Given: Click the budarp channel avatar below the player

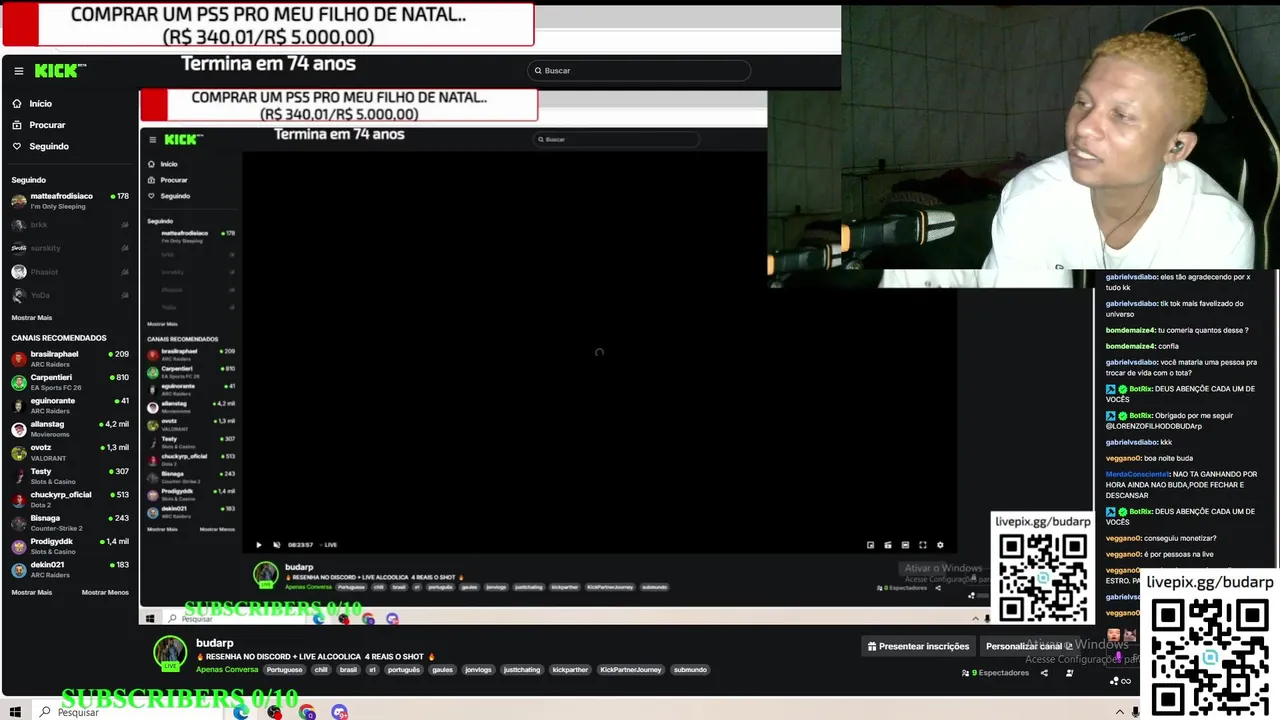Looking at the screenshot, I should pyautogui.click(x=170, y=653).
